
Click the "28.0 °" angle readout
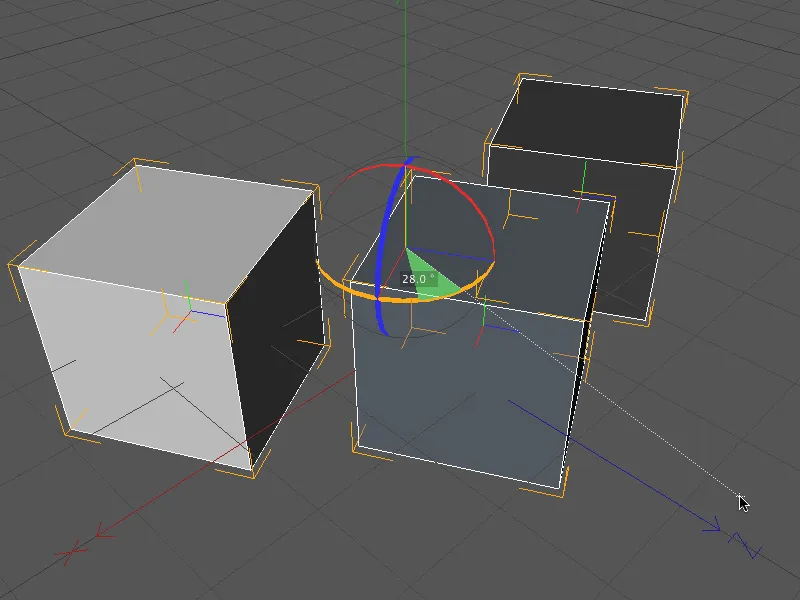coord(418,279)
